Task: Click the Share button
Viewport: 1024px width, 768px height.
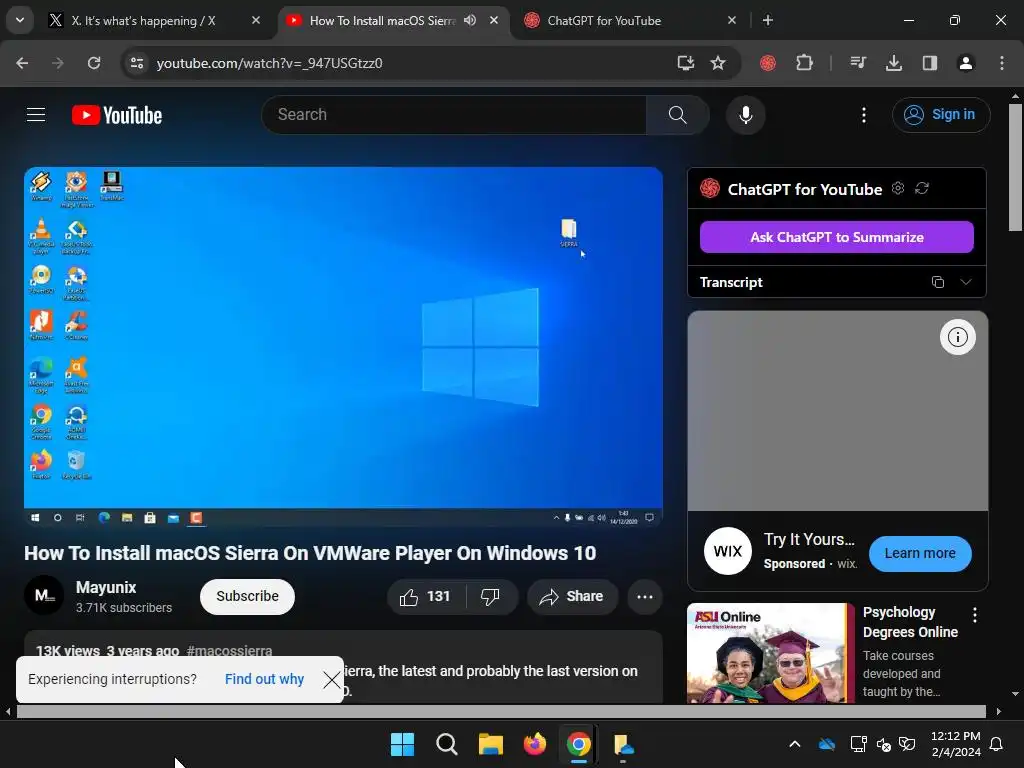Action: pyautogui.click(x=571, y=596)
